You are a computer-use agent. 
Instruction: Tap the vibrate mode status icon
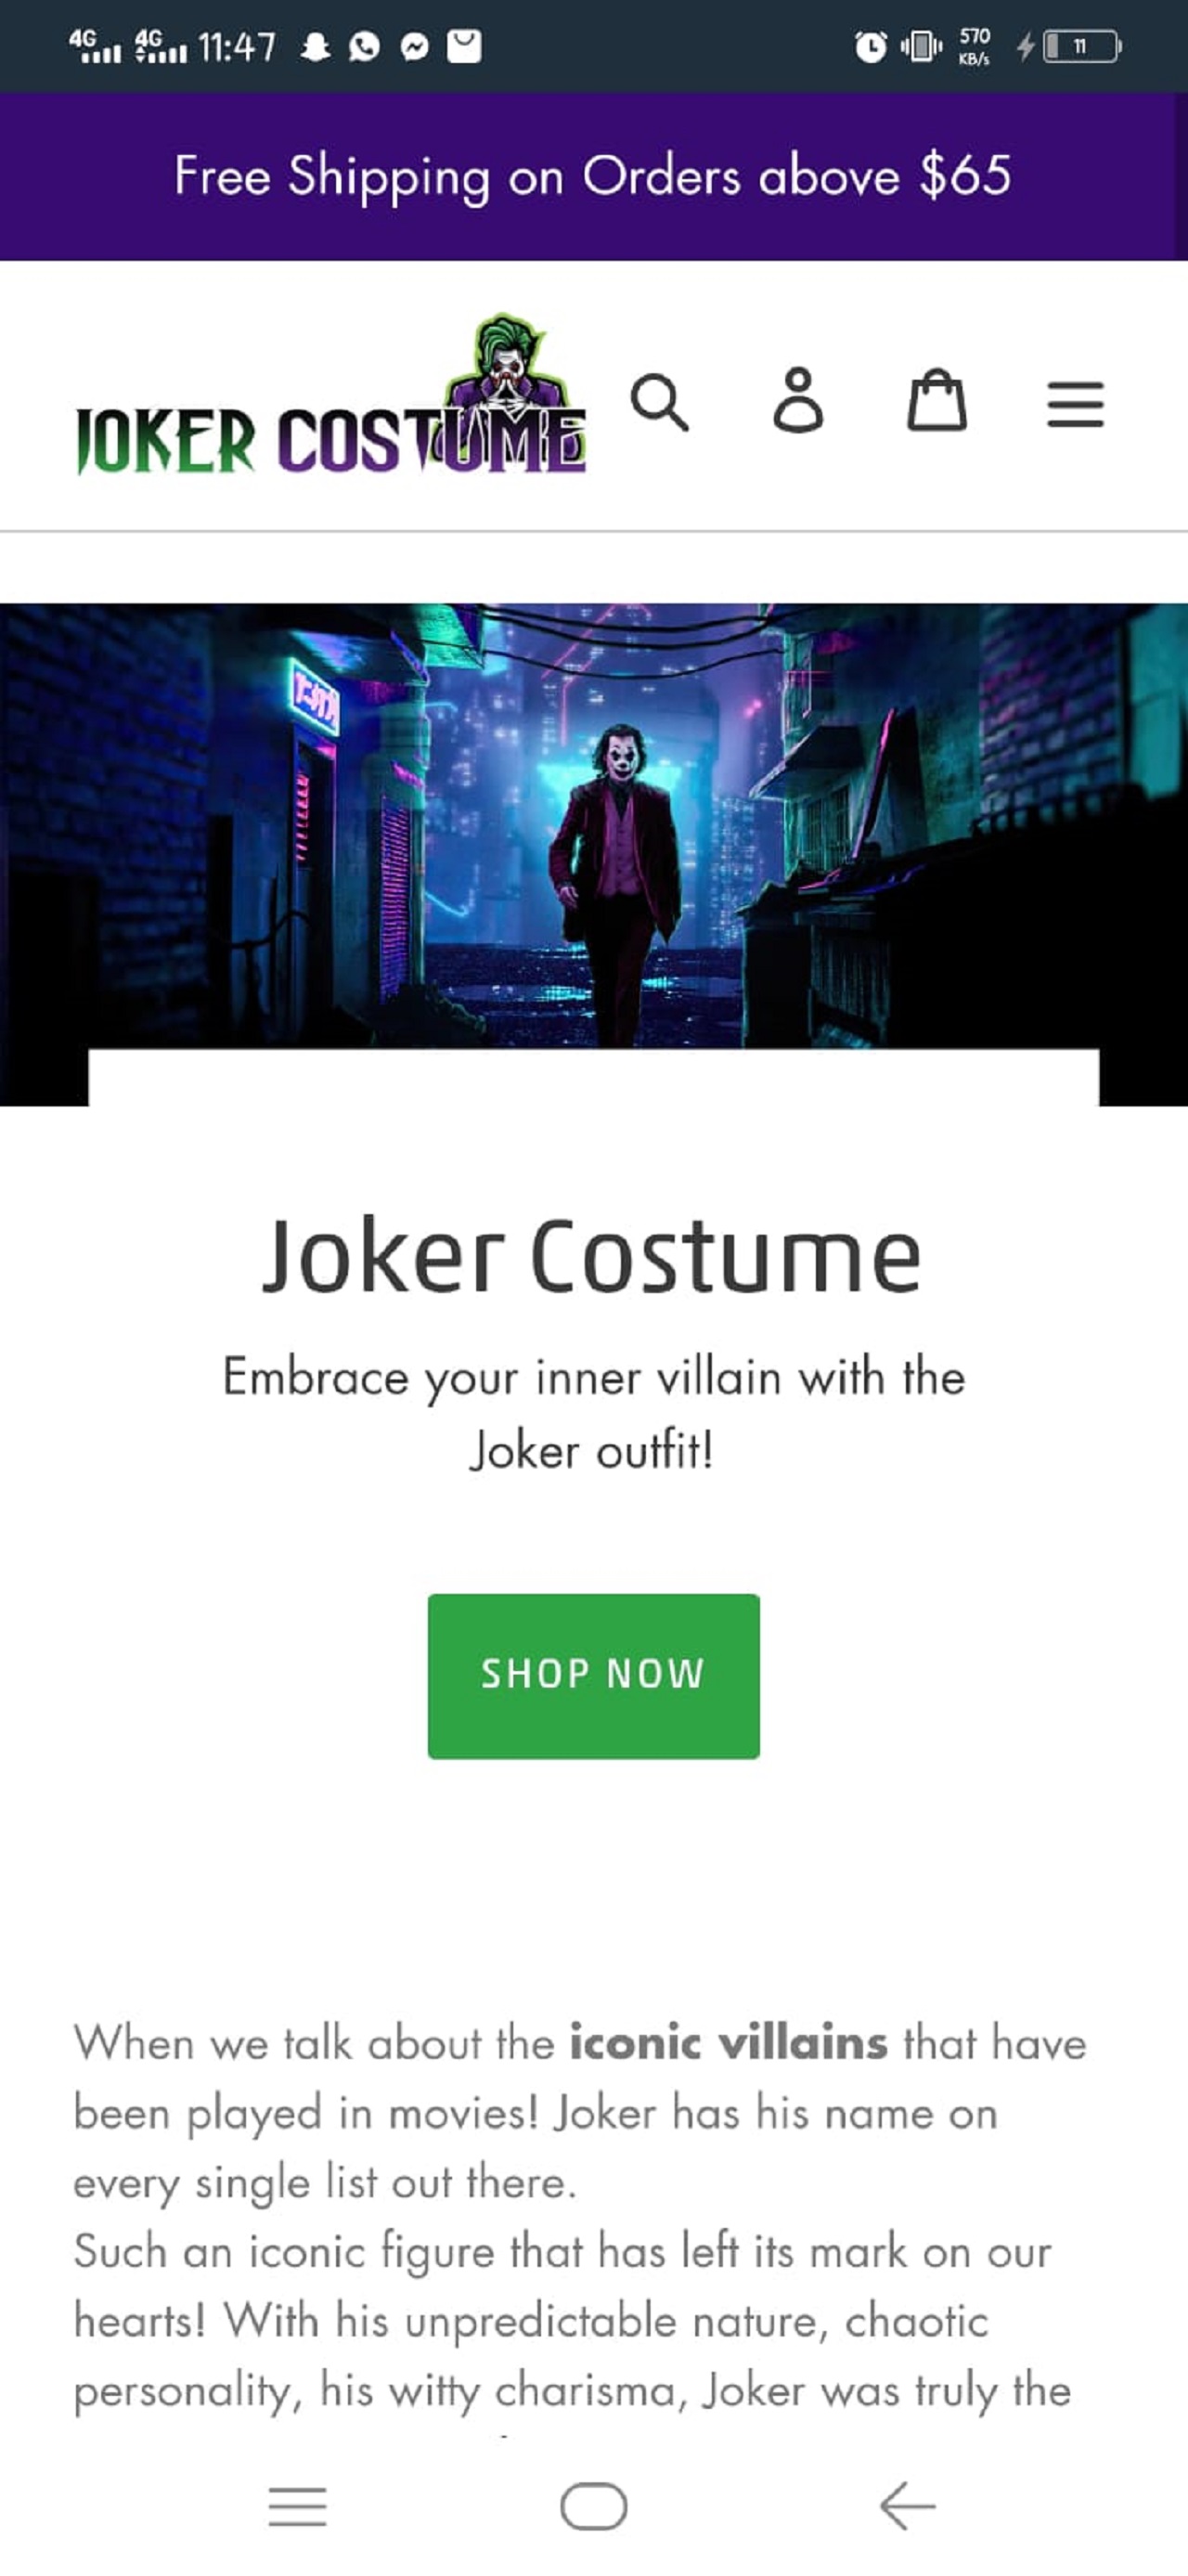[921, 46]
